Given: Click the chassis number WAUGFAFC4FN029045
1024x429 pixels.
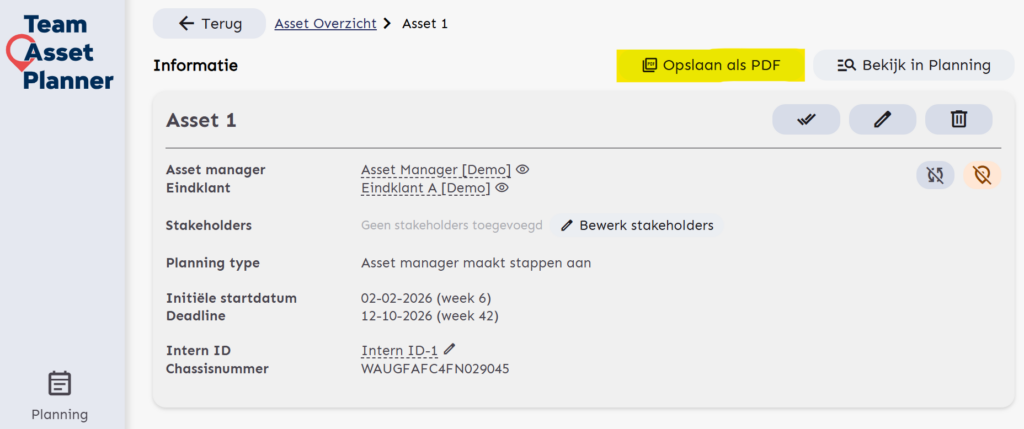Looking at the screenshot, I should coord(435,369).
